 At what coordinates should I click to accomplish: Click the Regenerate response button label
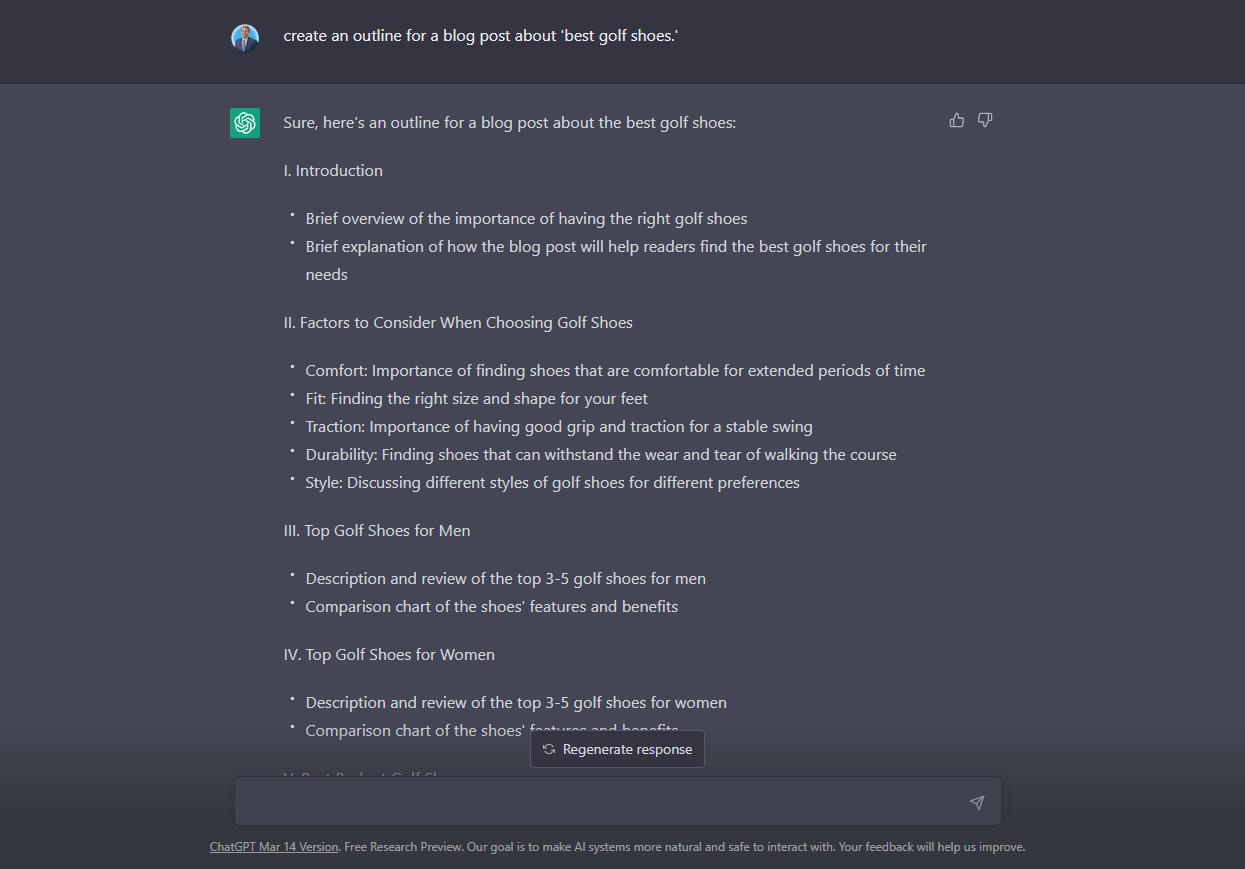(x=627, y=749)
